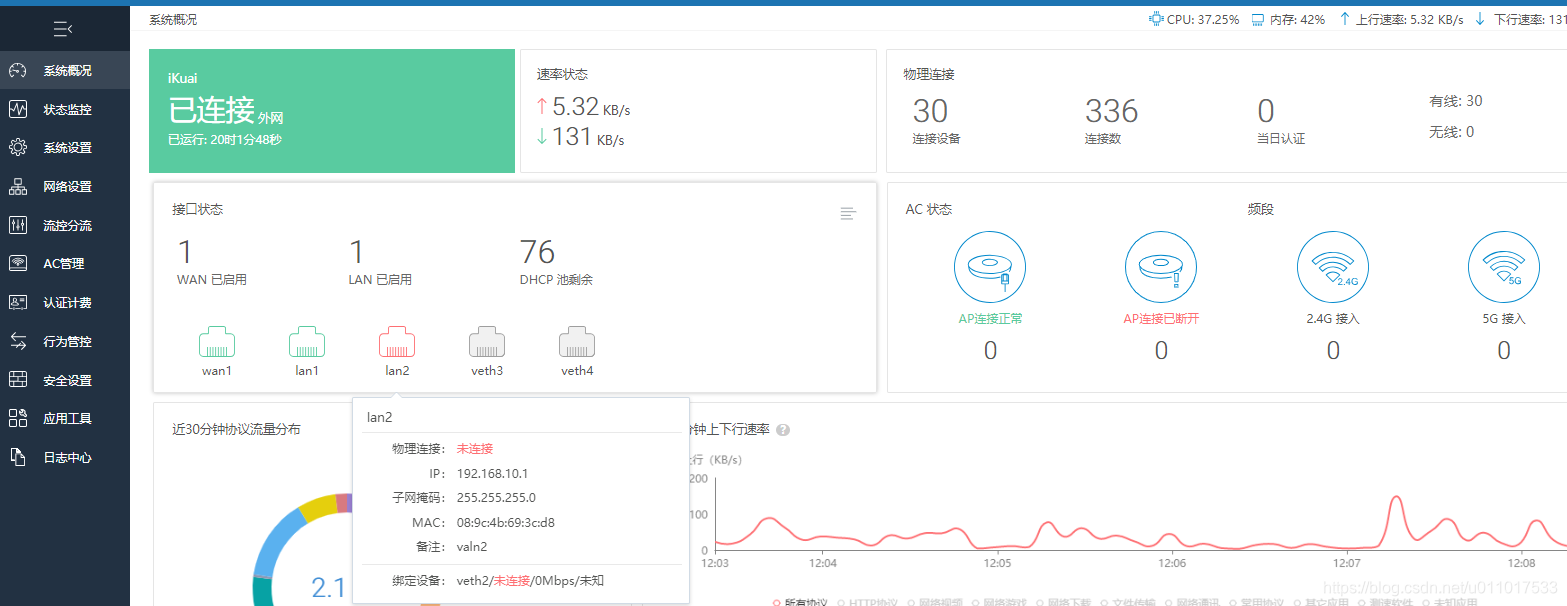Click 内存: 42% text in top bar
The image size is (1567, 606).
click(1298, 19)
